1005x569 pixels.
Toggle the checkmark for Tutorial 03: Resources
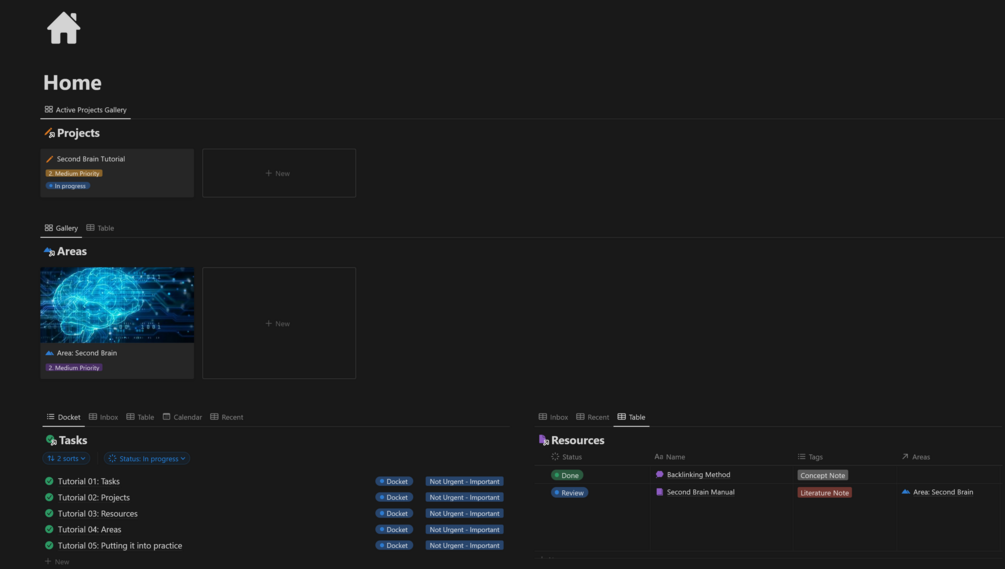click(x=49, y=513)
